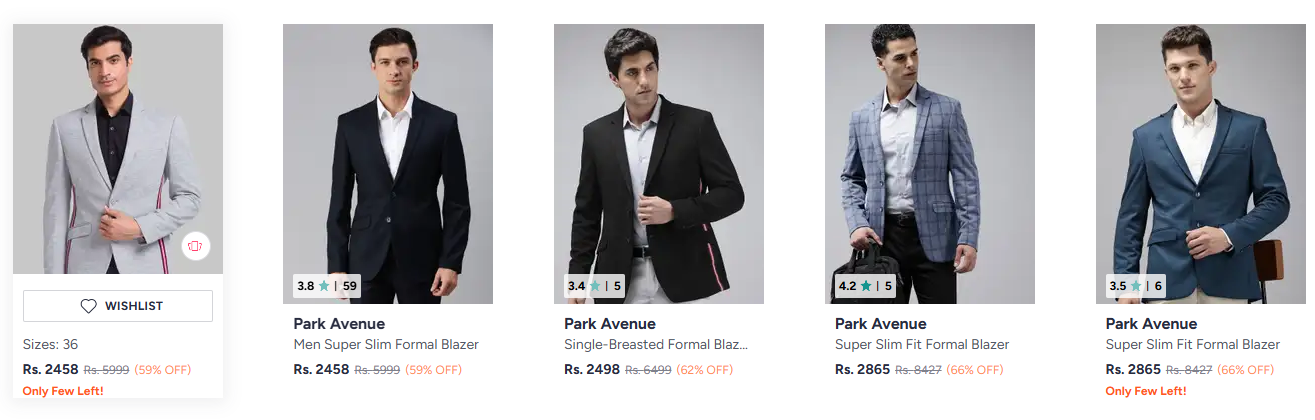Click the 3.5 star rating badge
The width and height of the screenshot is (1315, 420).
[1136, 286]
